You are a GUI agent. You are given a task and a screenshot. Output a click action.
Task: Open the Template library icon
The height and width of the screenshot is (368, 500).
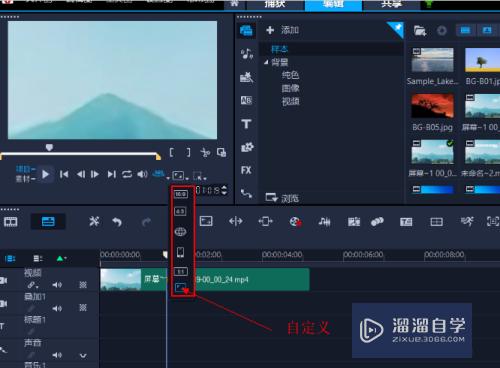click(246, 77)
